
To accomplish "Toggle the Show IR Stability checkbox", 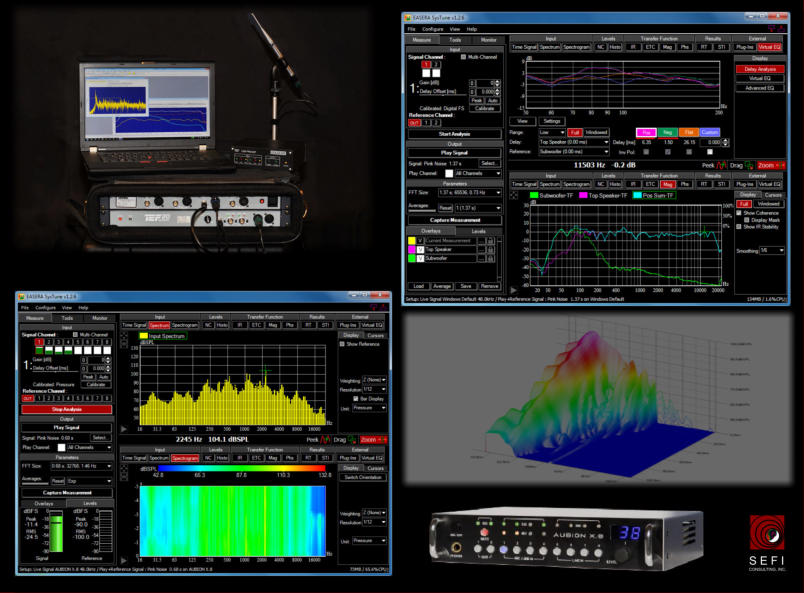I will (739, 227).
